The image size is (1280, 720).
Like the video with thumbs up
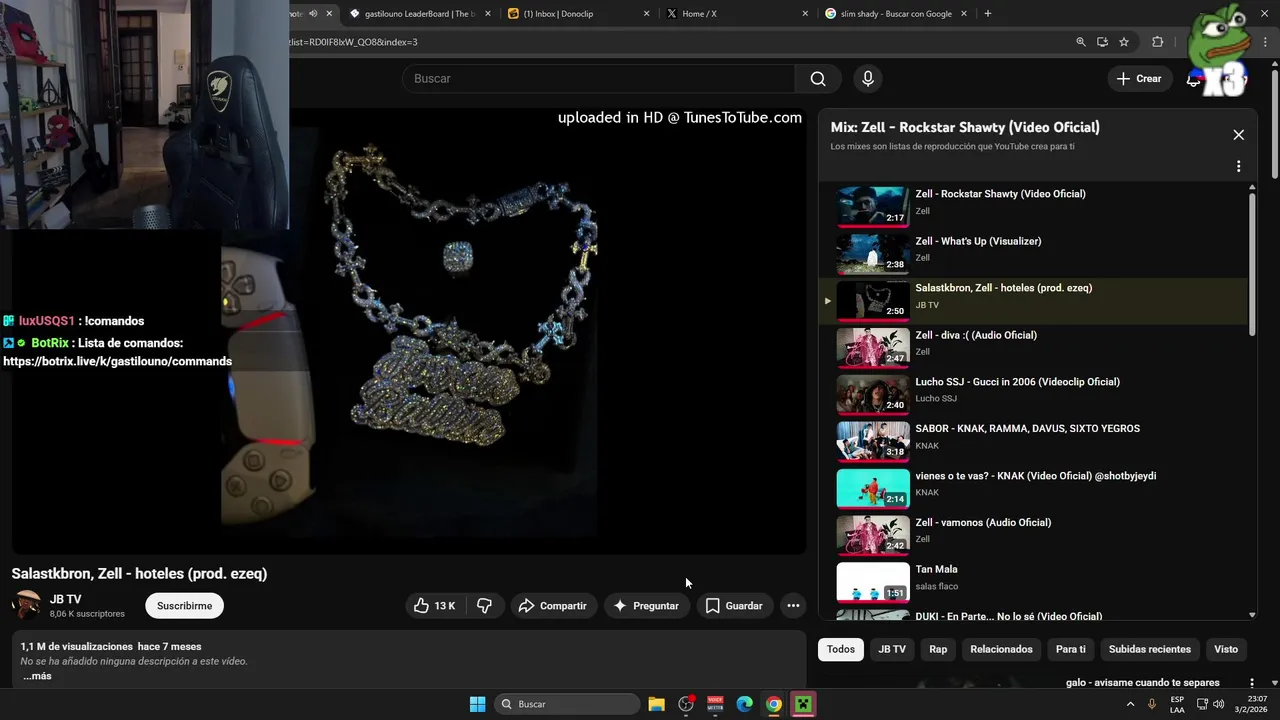[x=434, y=606]
